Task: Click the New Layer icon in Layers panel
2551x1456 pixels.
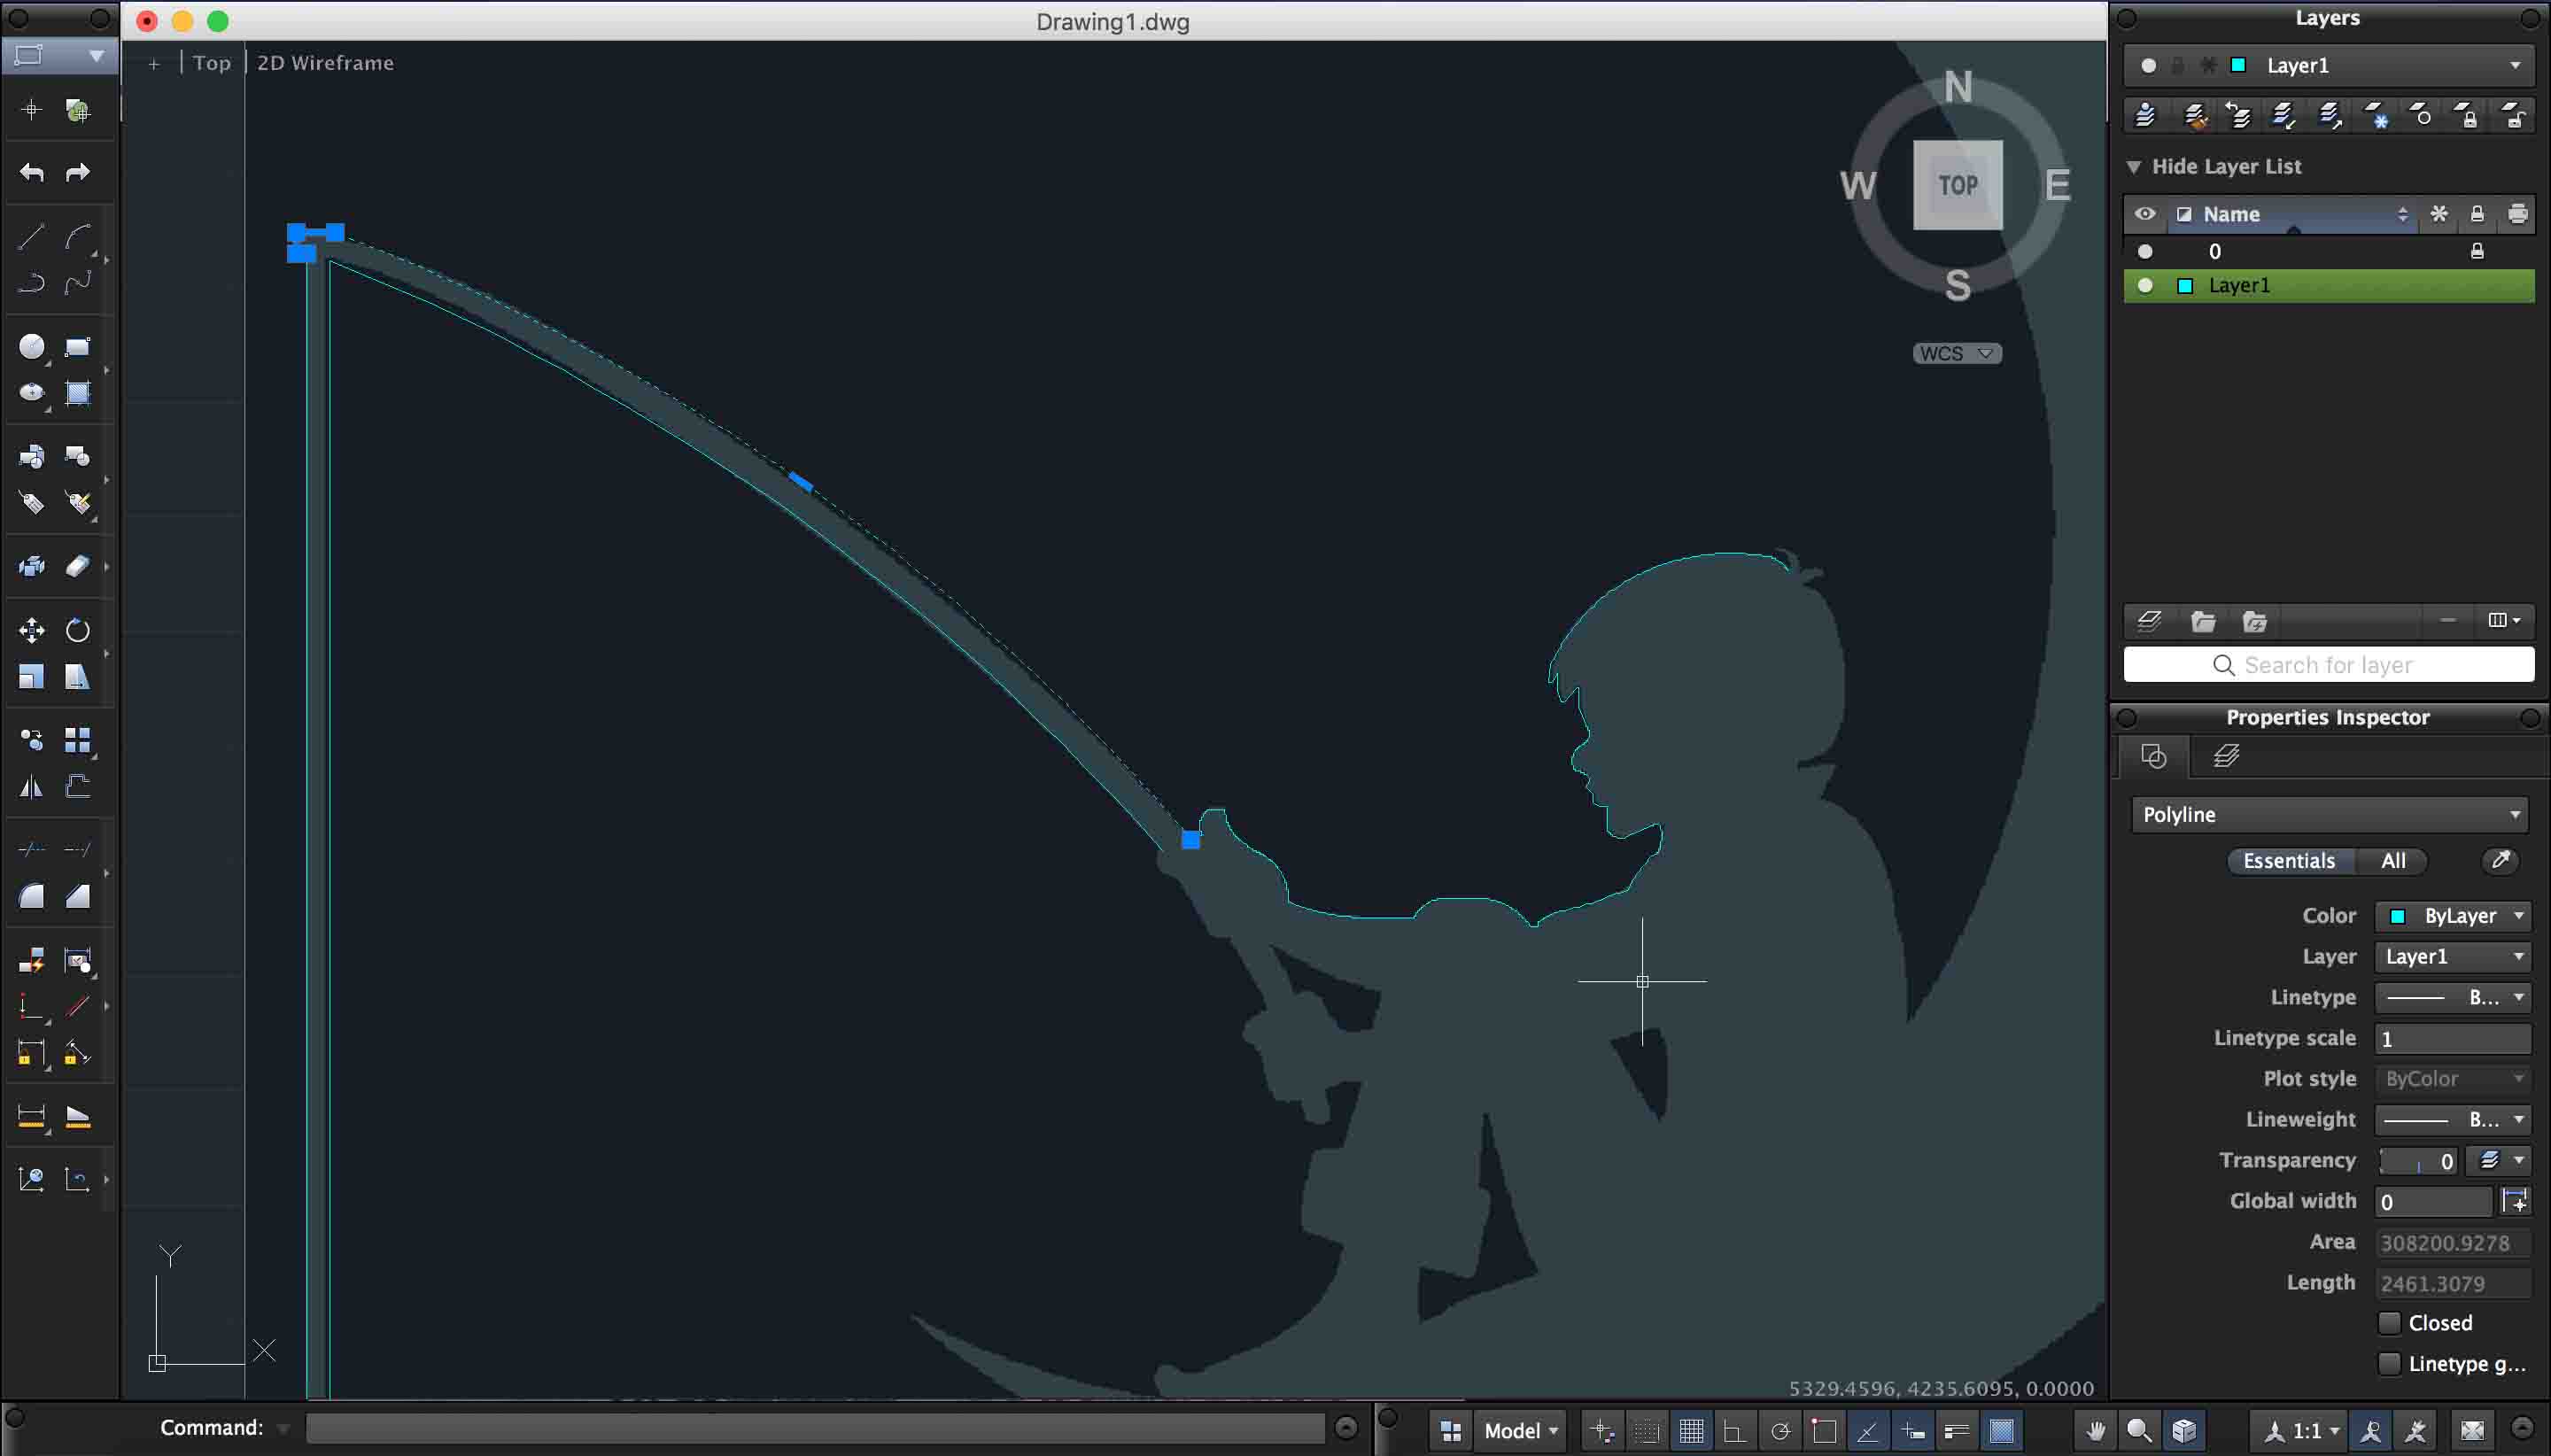Action: 2149,621
